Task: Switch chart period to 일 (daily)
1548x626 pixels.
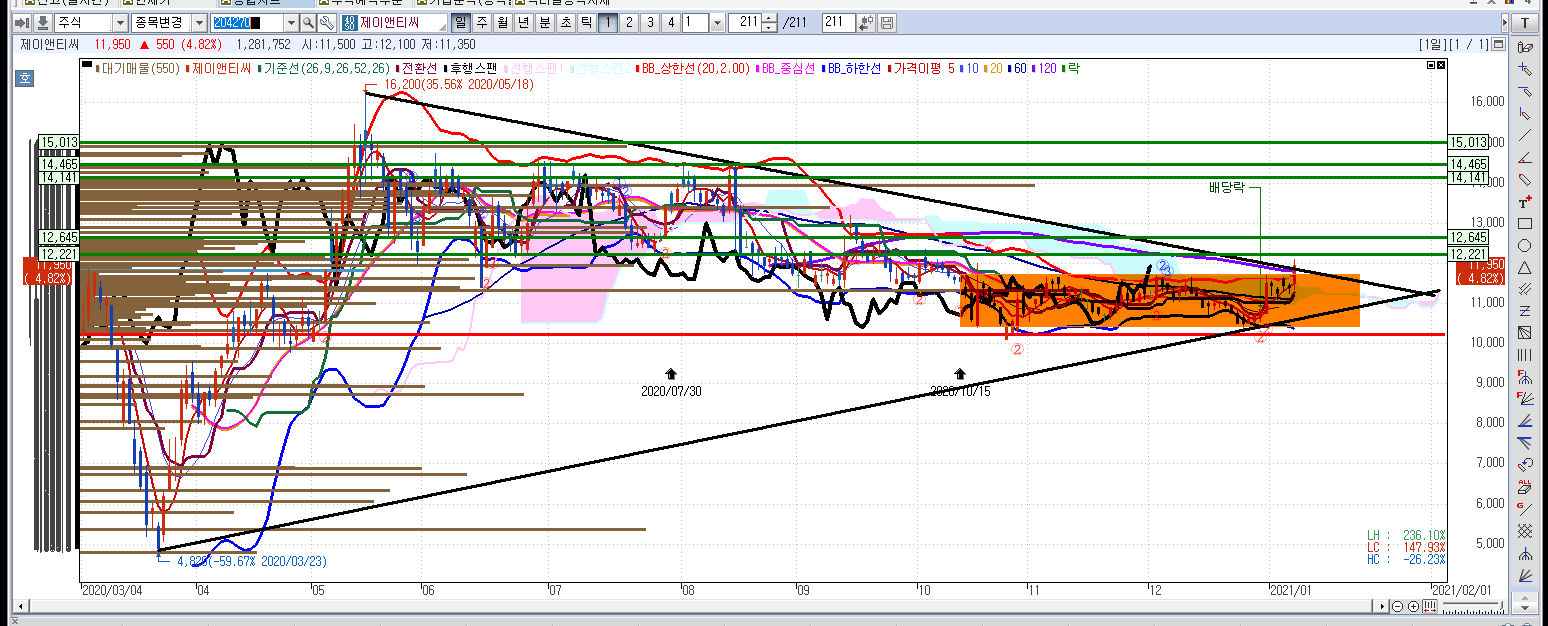Action: (461, 22)
